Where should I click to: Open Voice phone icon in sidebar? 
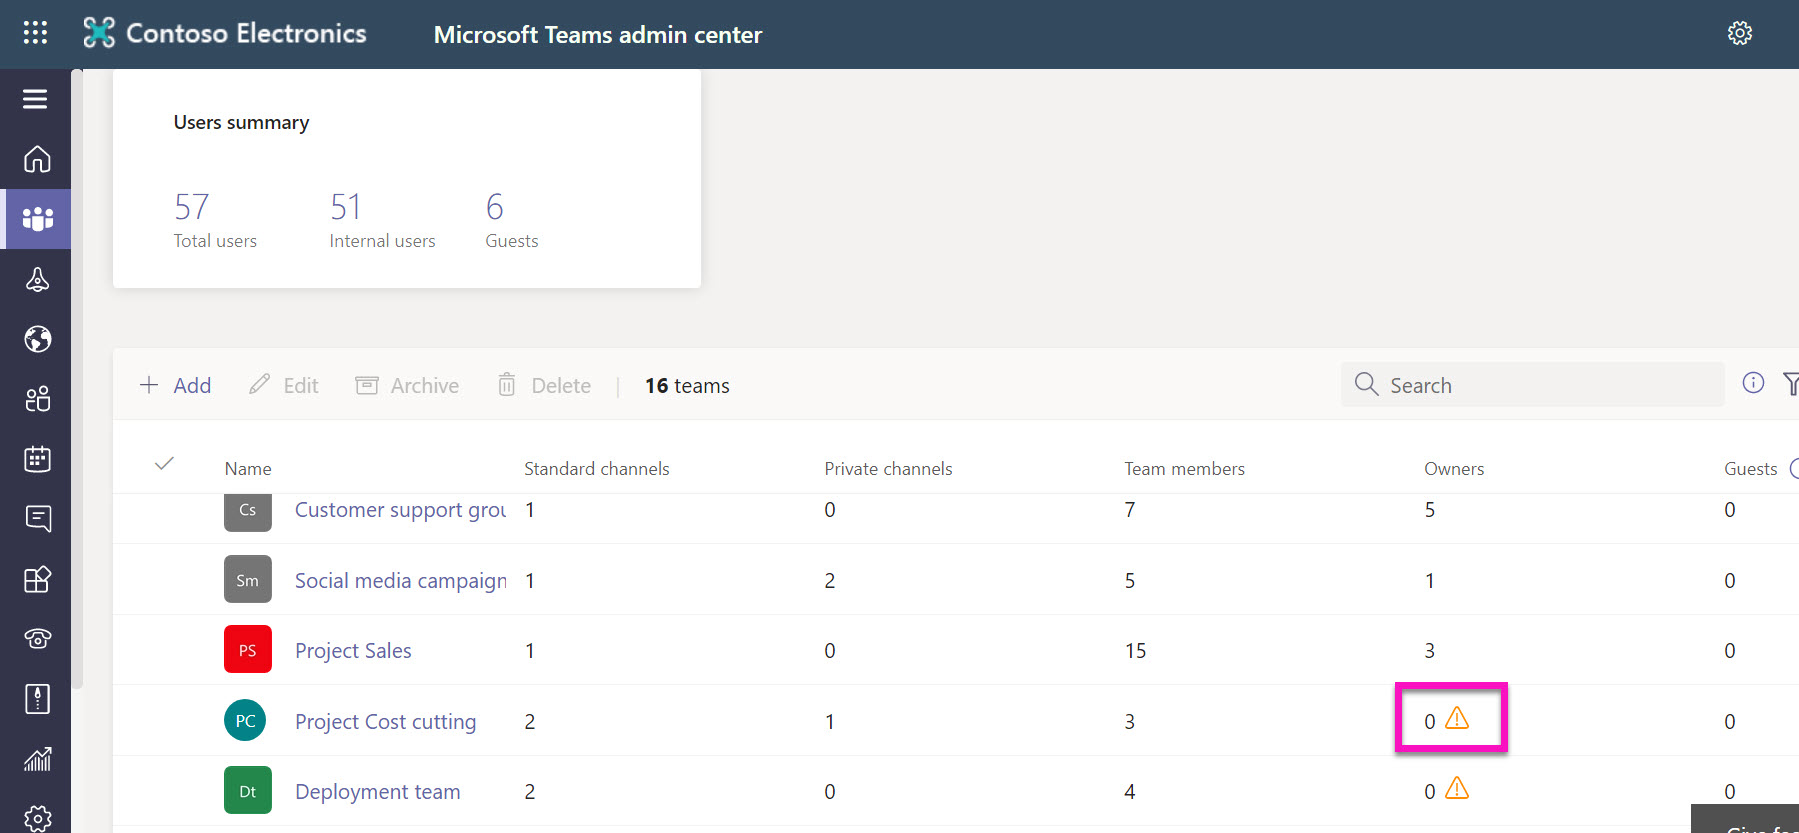click(x=37, y=639)
